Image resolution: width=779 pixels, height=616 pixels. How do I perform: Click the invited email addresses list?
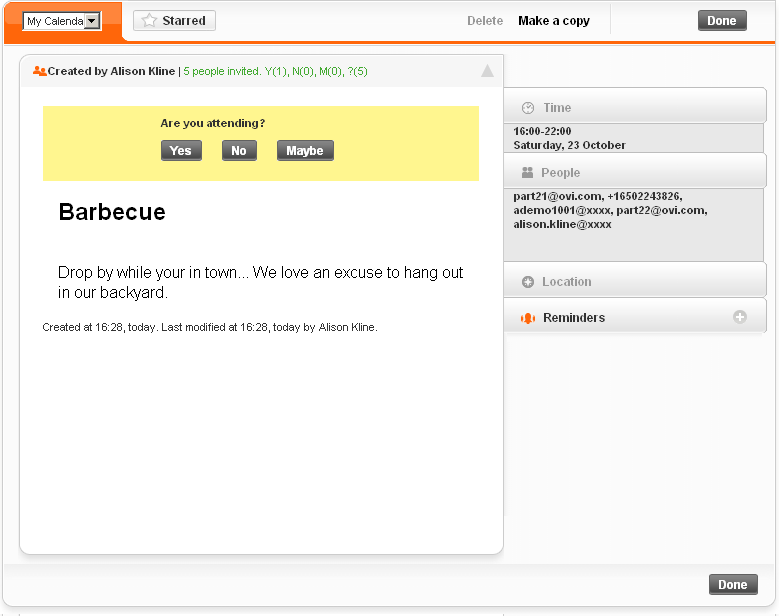point(610,210)
